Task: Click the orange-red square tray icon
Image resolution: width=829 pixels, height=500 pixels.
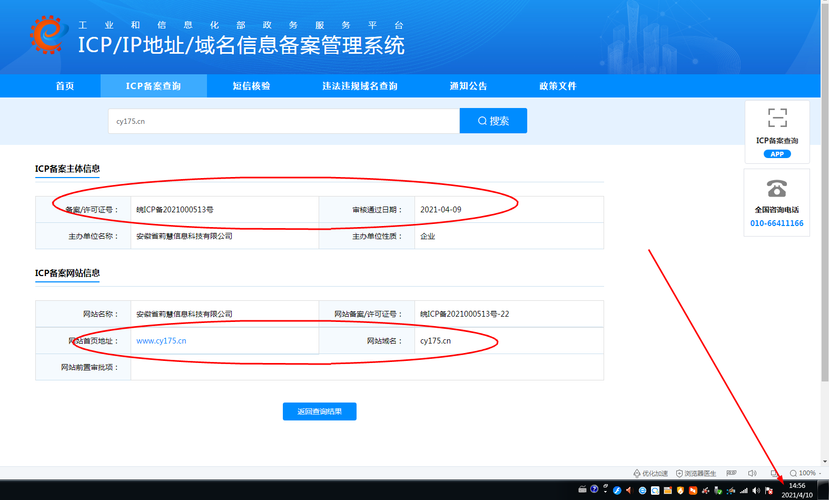Action: [693, 490]
